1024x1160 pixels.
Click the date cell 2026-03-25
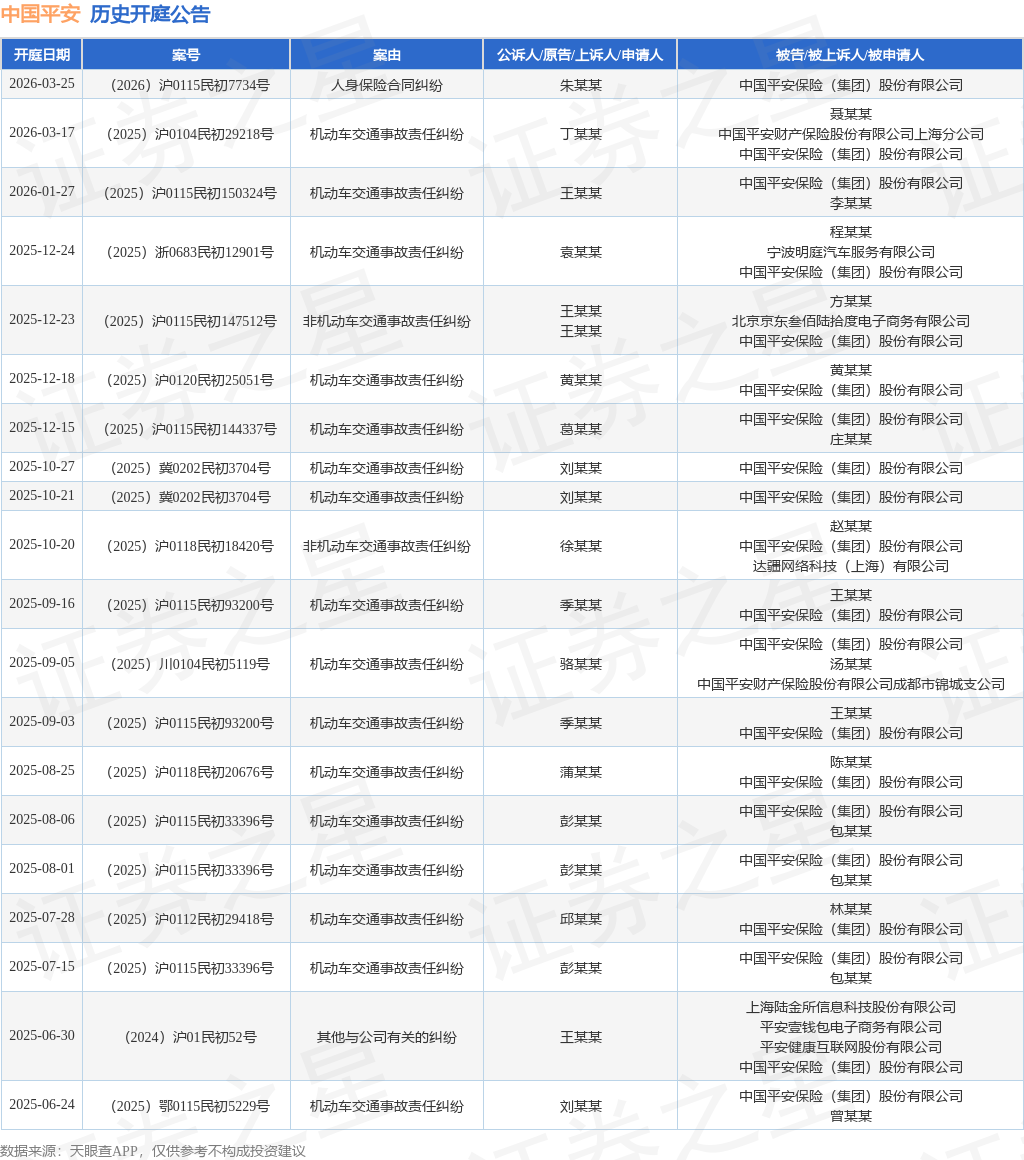[41, 84]
